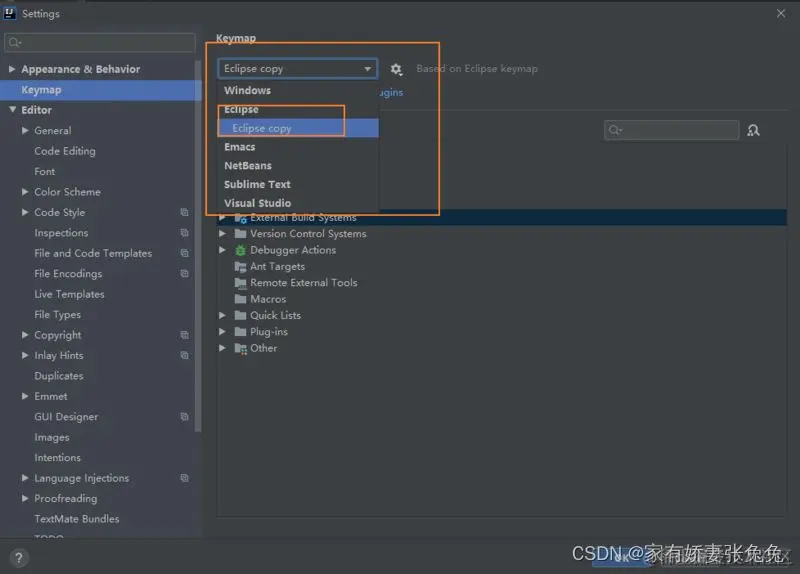Select Eclipse keymap from list
Image resolution: width=800 pixels, height=574 pixels.
(298, 109)
